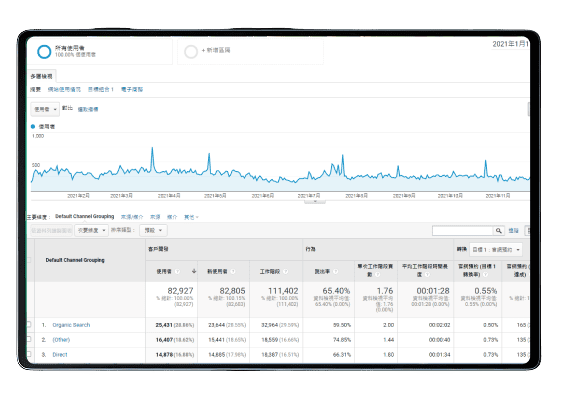Select 來源 primary dimension link

click(155, 217)
